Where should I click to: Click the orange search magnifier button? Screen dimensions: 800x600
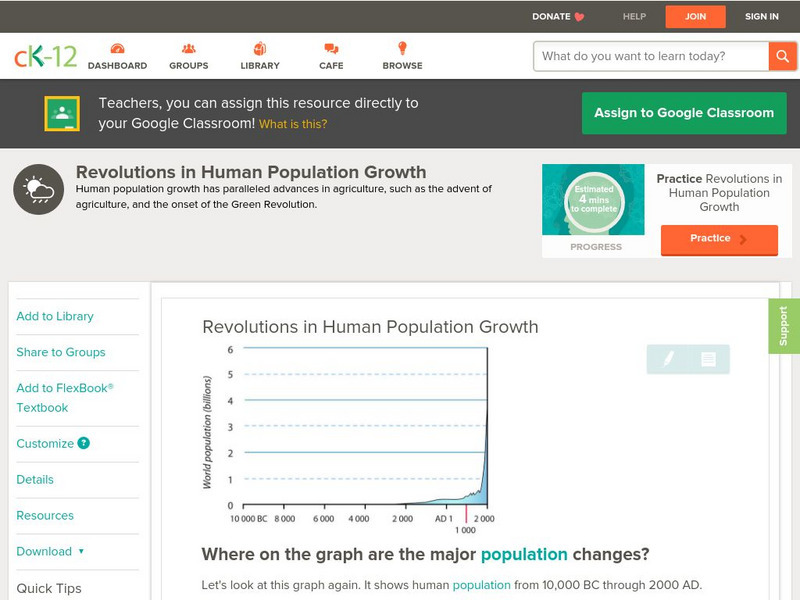782,56
